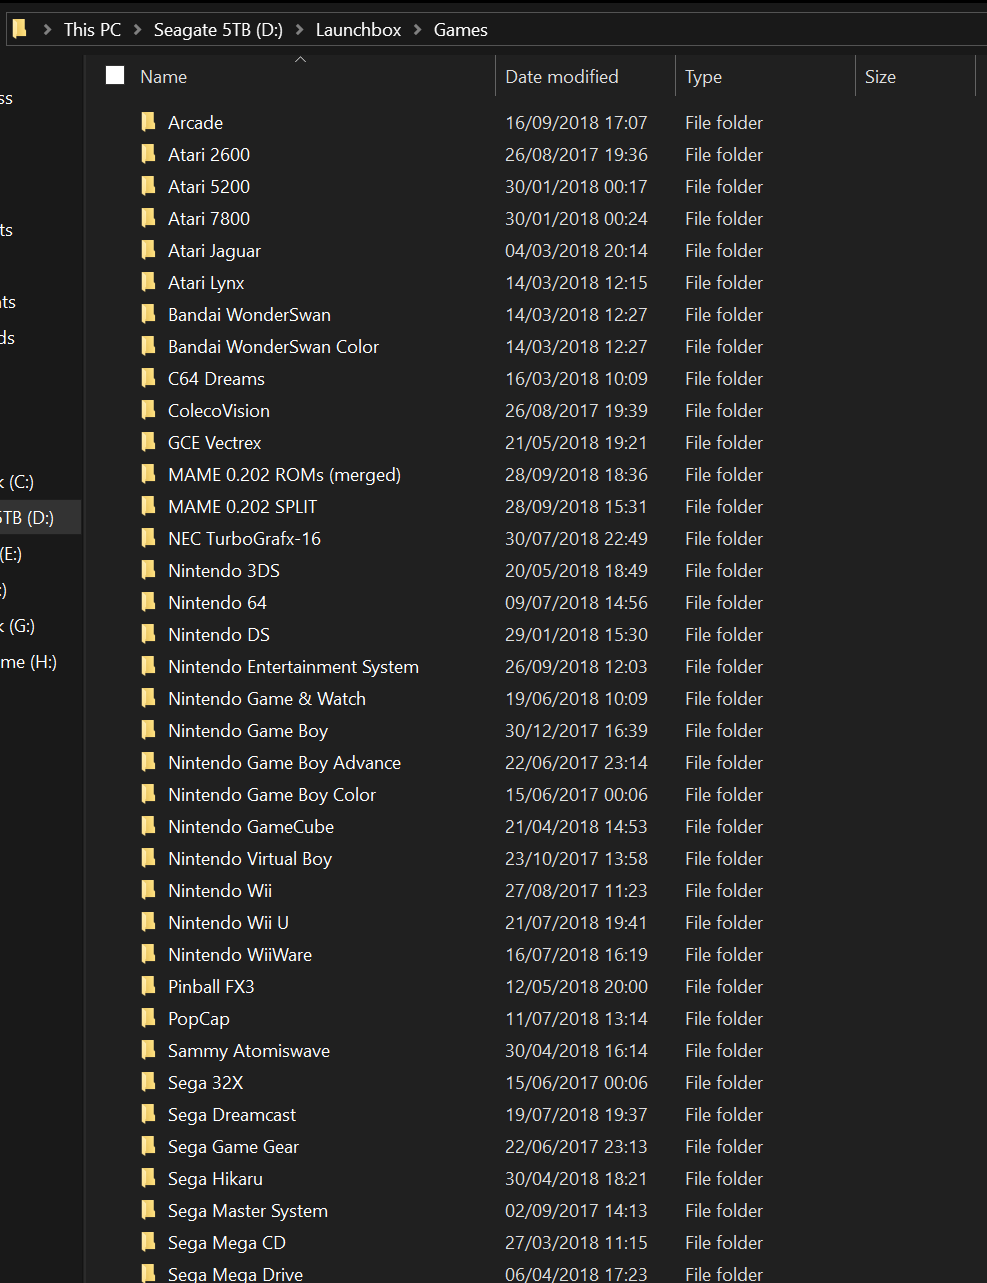The height and width of the screenshot is (1283, 987).
Task: Click the GCE Vectrex folder icon
Action: click(x=148, y=442)
